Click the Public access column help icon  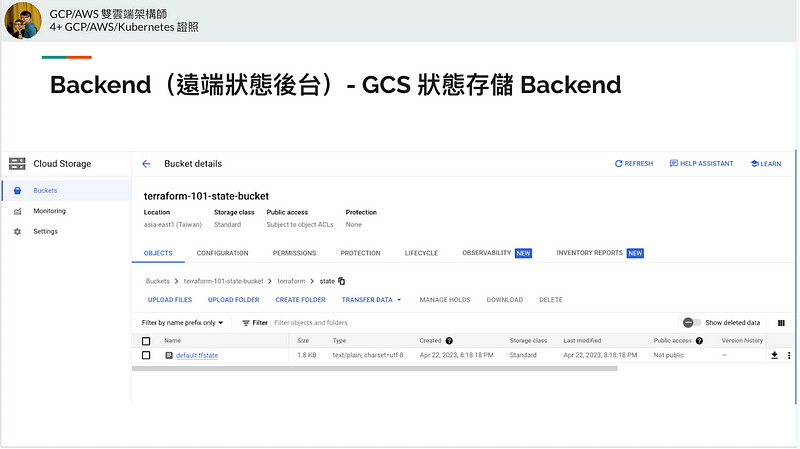pyautogui.click(x=699, y=341)
